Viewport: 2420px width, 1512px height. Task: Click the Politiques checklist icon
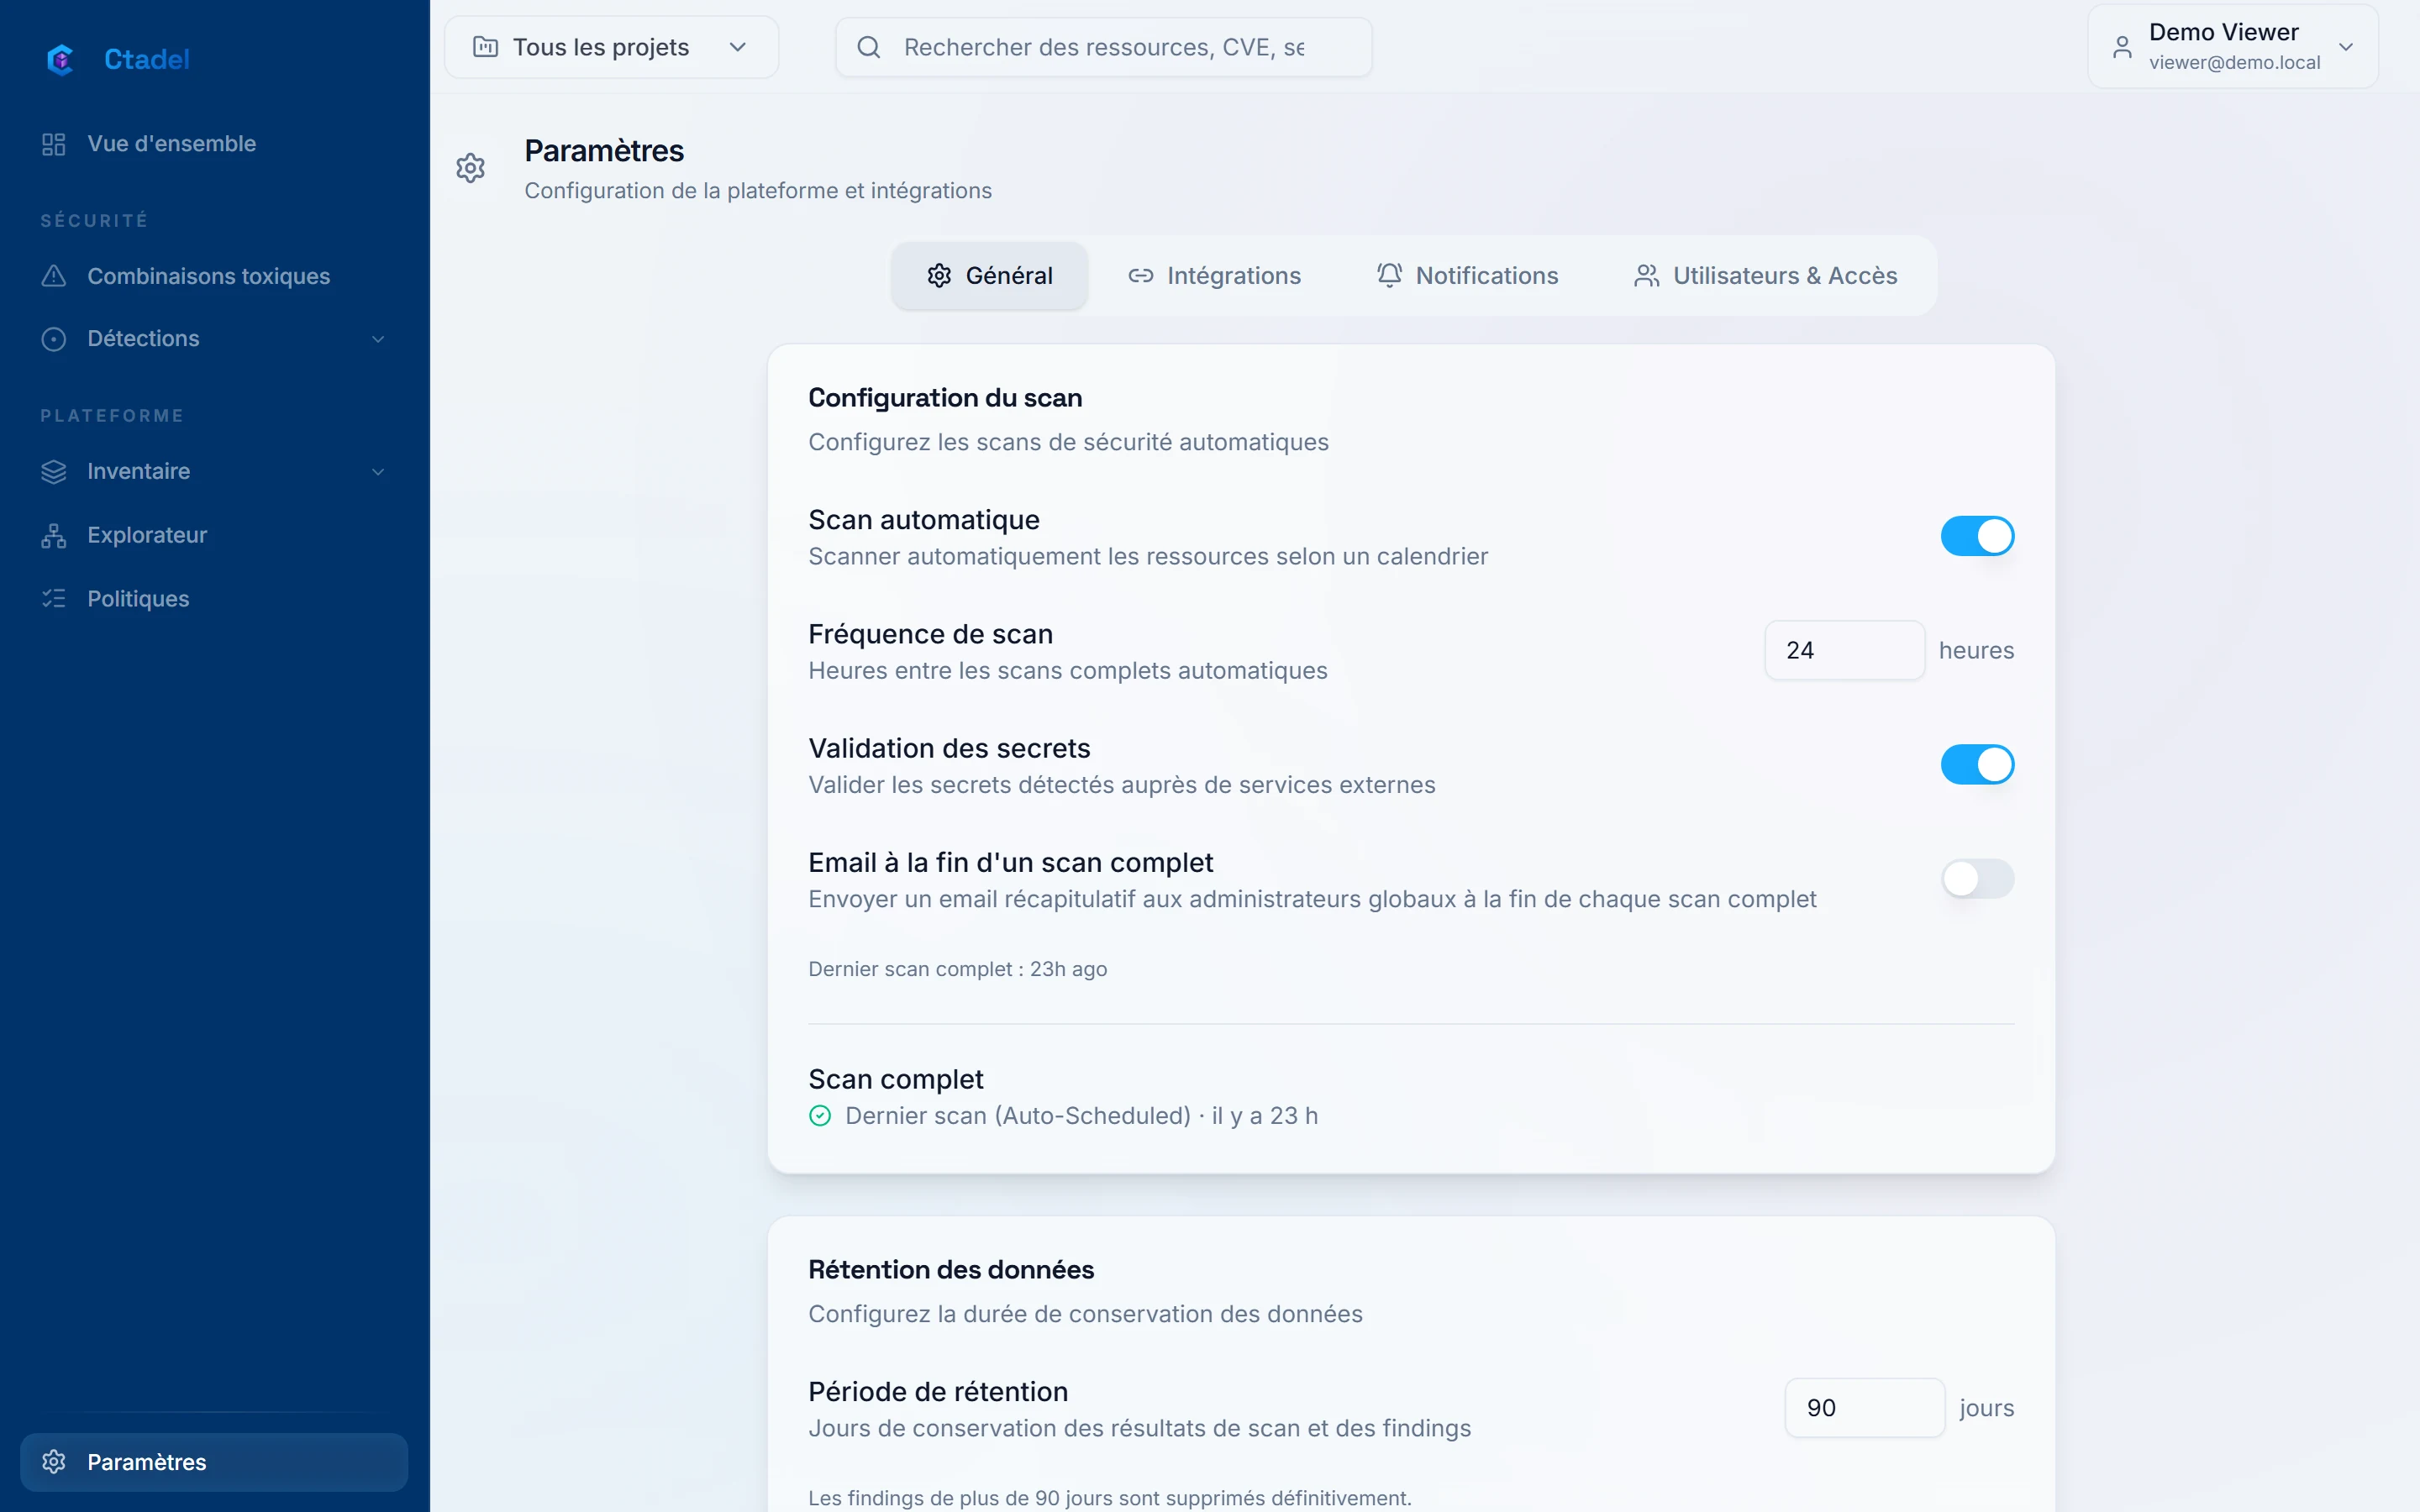point(54,599)
